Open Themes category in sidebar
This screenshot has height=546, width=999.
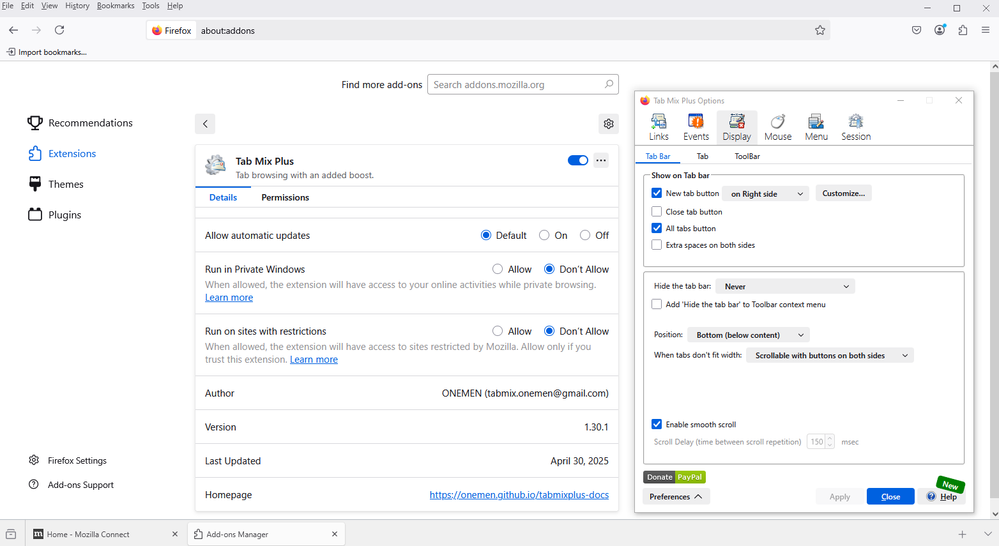point(56,184)
